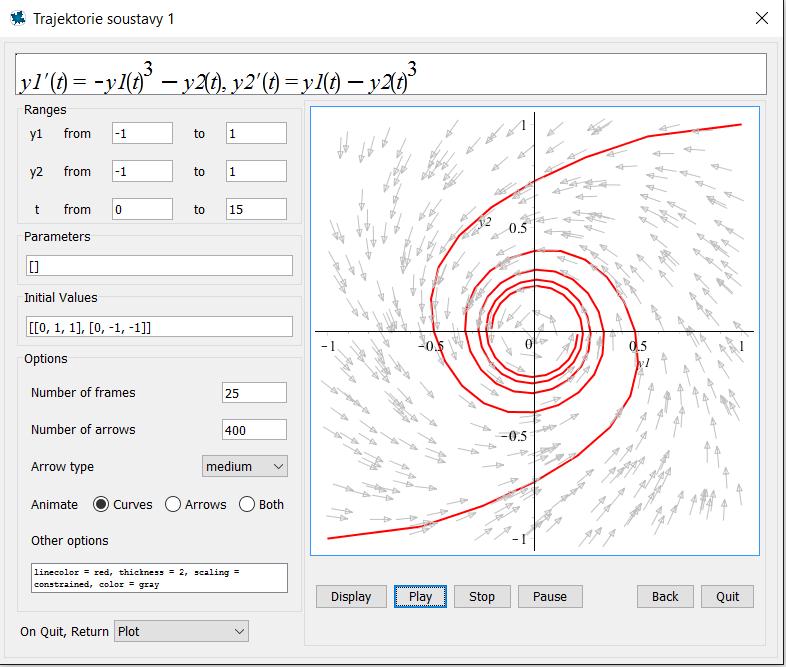This screenshot has width=786, height=667.
Task: Focus the y2 to field
Action: coord(256,171)
